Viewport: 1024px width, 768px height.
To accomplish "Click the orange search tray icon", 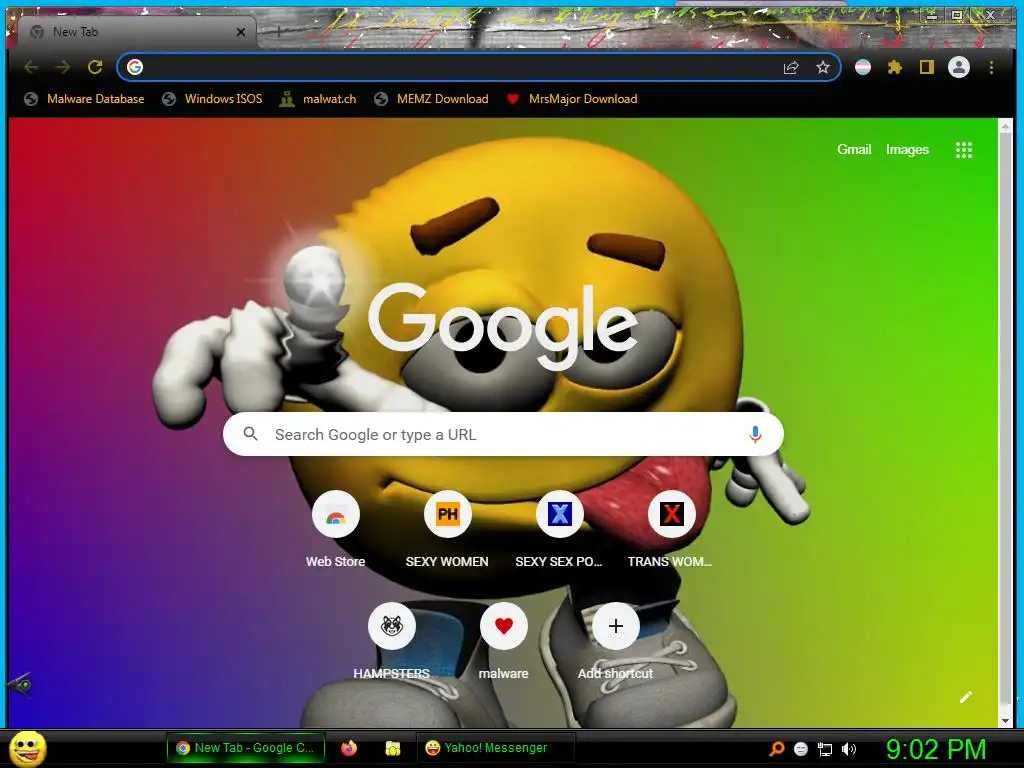I will pyautogui.click(x=776, y=749).
